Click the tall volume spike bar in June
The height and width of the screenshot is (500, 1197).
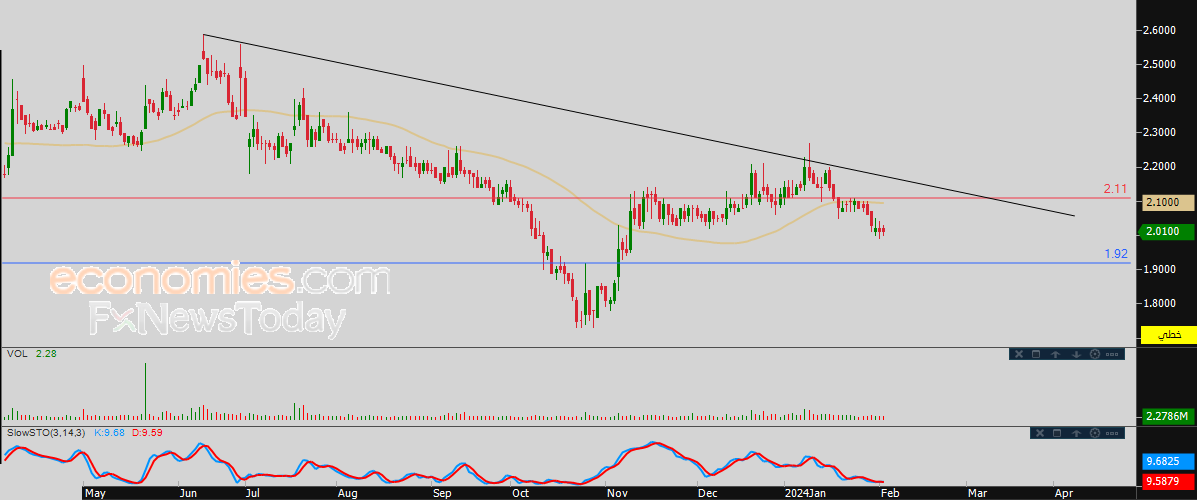(144, 392)
